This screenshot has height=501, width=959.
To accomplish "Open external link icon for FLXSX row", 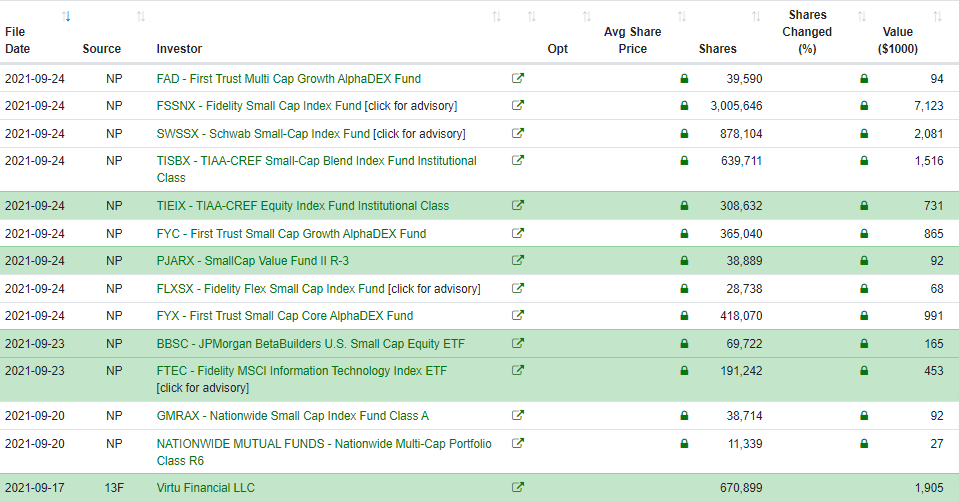I will tap(517, 288).
